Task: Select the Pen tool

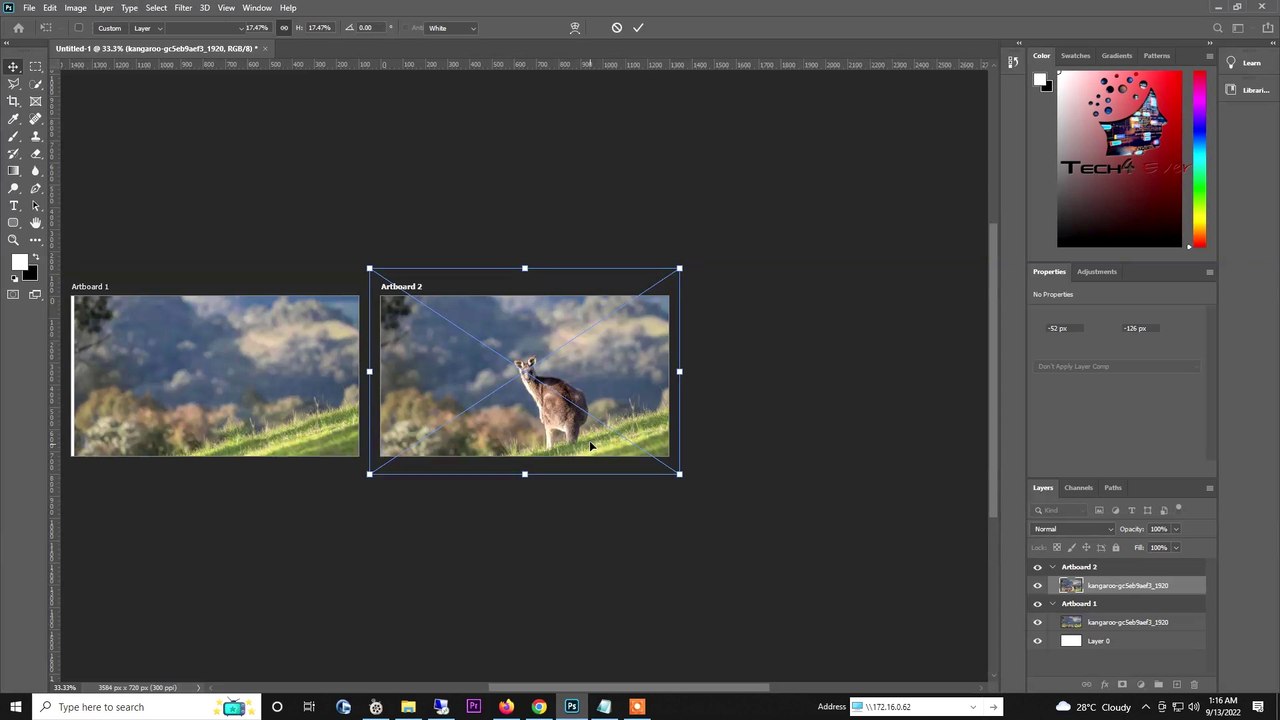Action: coord(36,188)
